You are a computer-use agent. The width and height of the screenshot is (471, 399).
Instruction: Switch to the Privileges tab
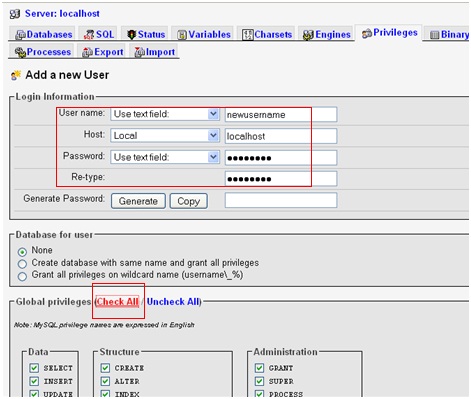point(389,33)
